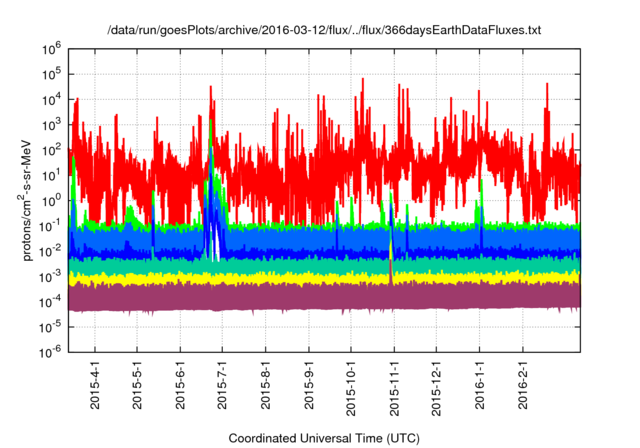This screenshot has width=640, height=448.
Task: Click the yellow flux band in the chart
Action: point(324,278)
